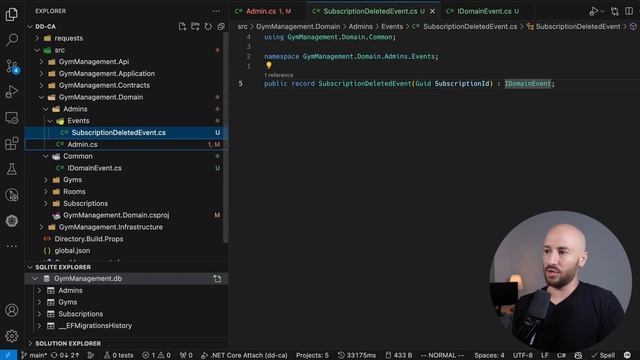
Task: Click the Explorer tree vertical scrollbar
Action: (x=226, y=137)
